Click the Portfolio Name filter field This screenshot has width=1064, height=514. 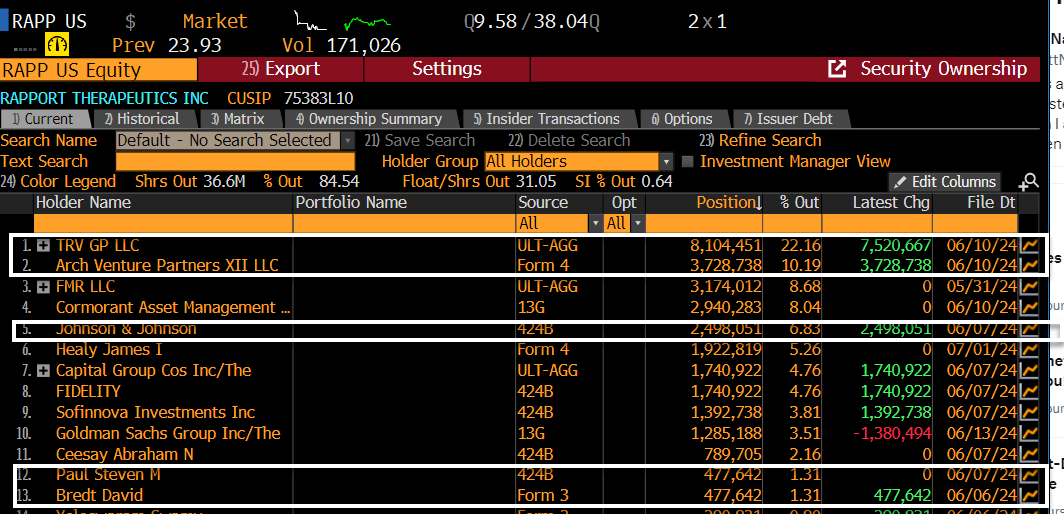(x=404, y=223)
